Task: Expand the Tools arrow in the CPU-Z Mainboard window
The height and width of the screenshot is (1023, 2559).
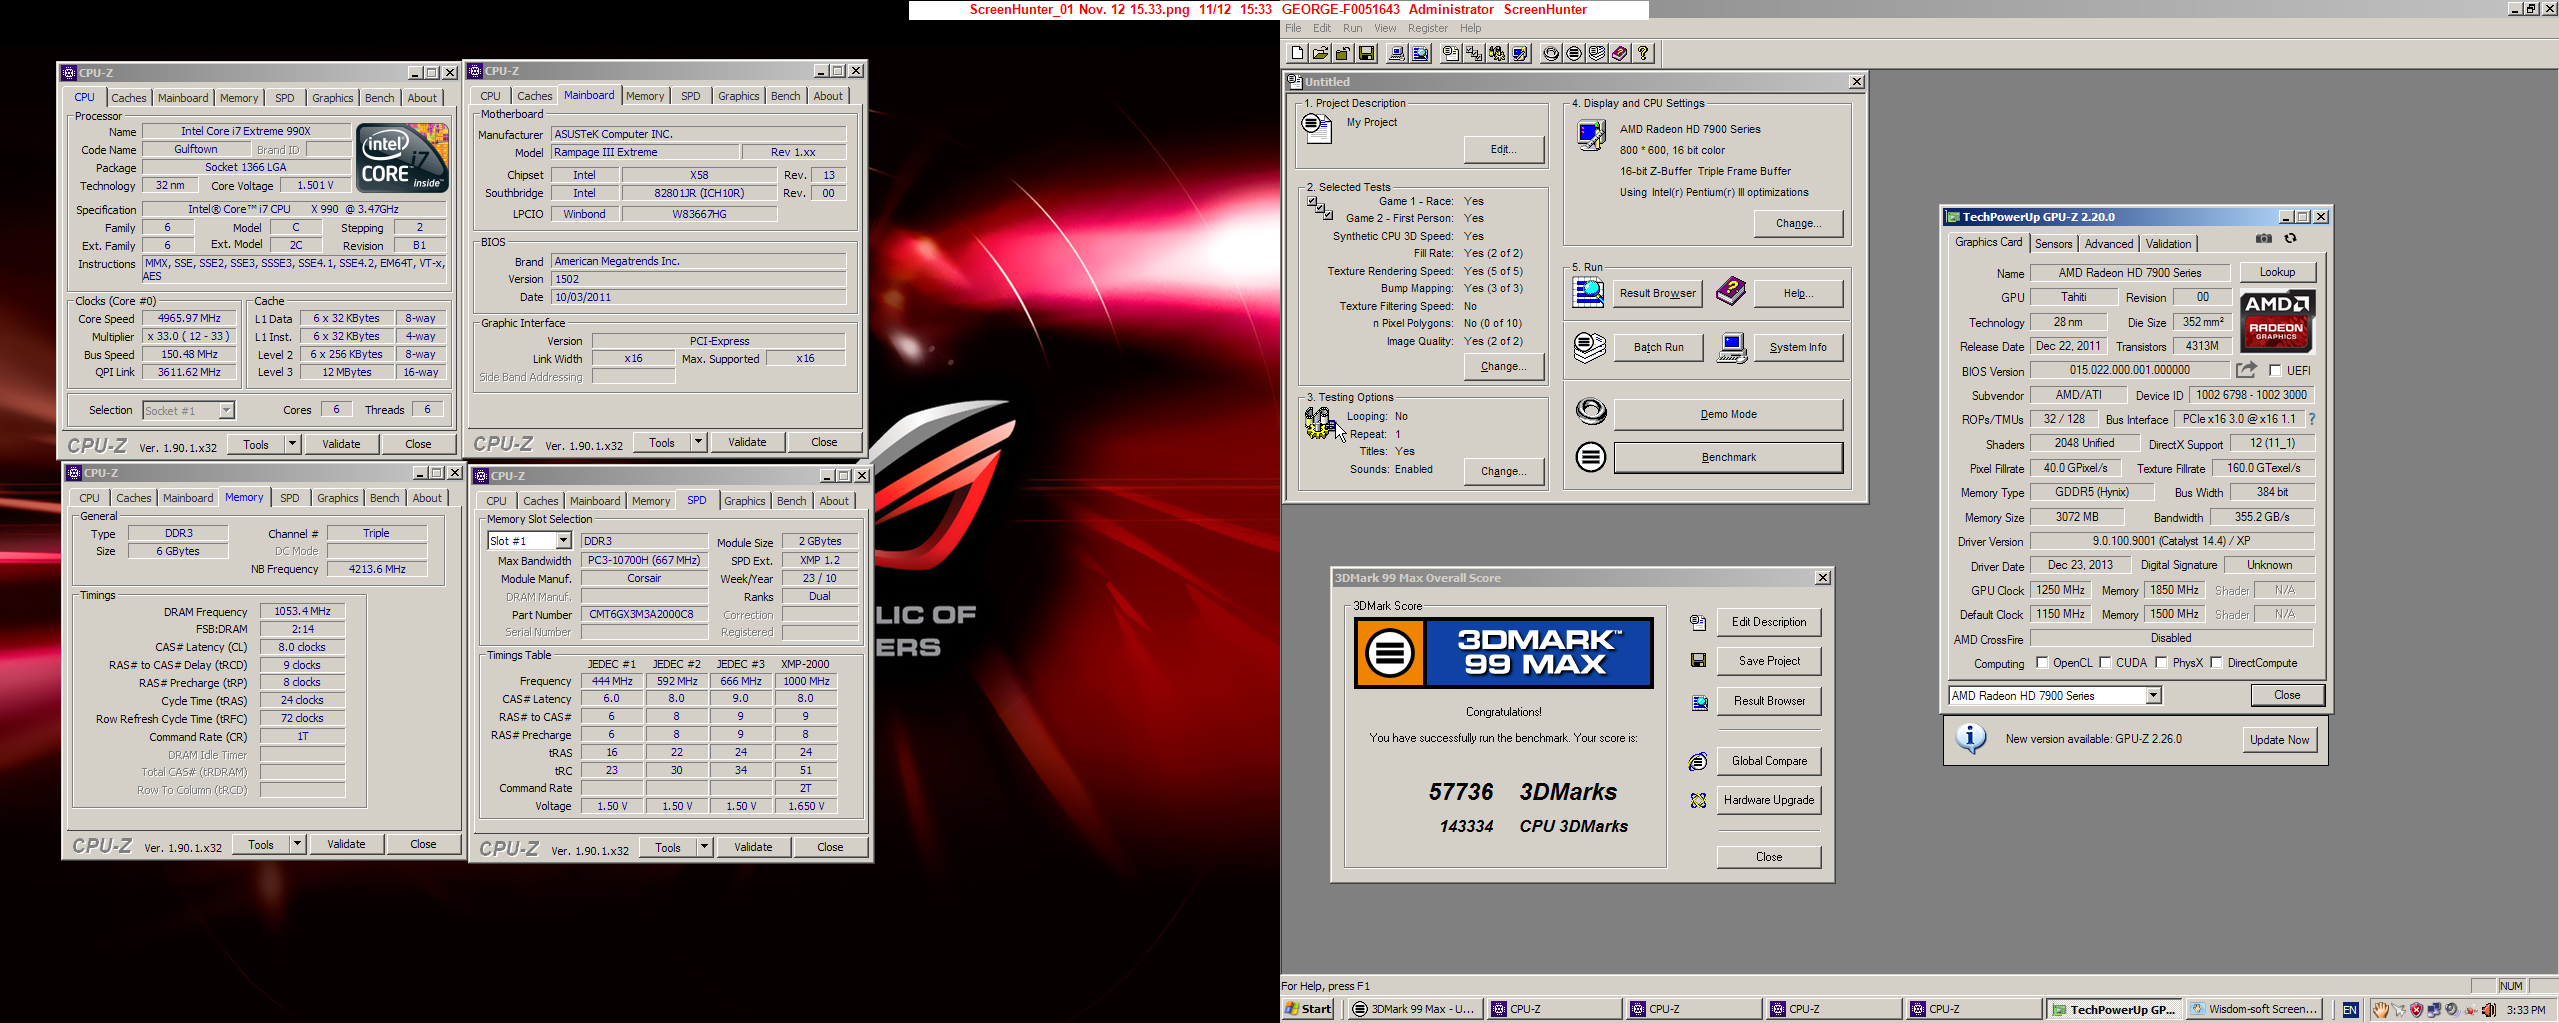Action: (698, 442)
